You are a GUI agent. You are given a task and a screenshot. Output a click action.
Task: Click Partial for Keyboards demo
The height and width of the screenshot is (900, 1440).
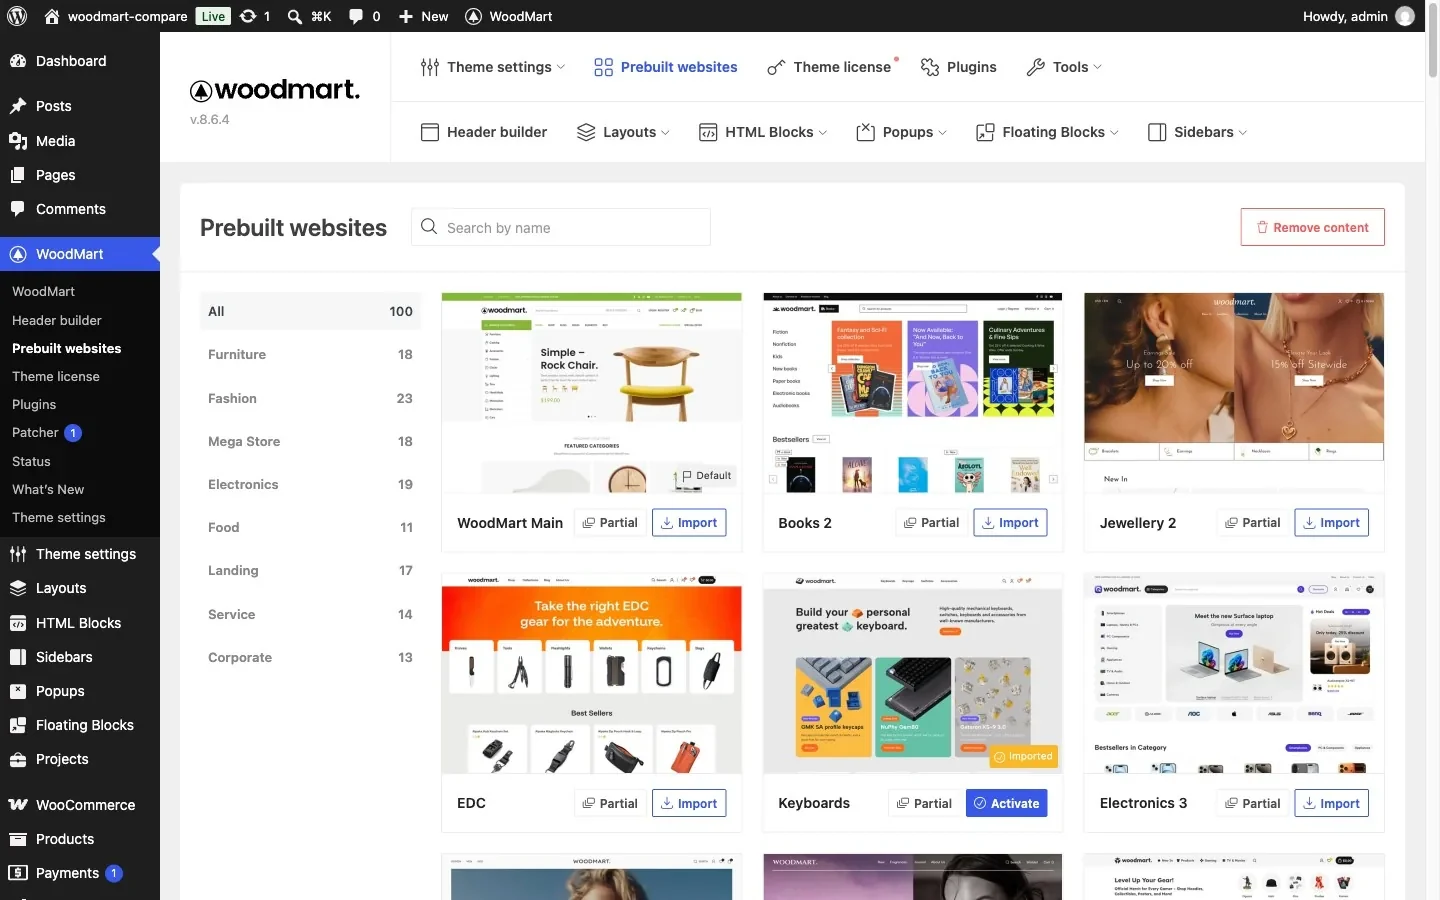point(924,803)
